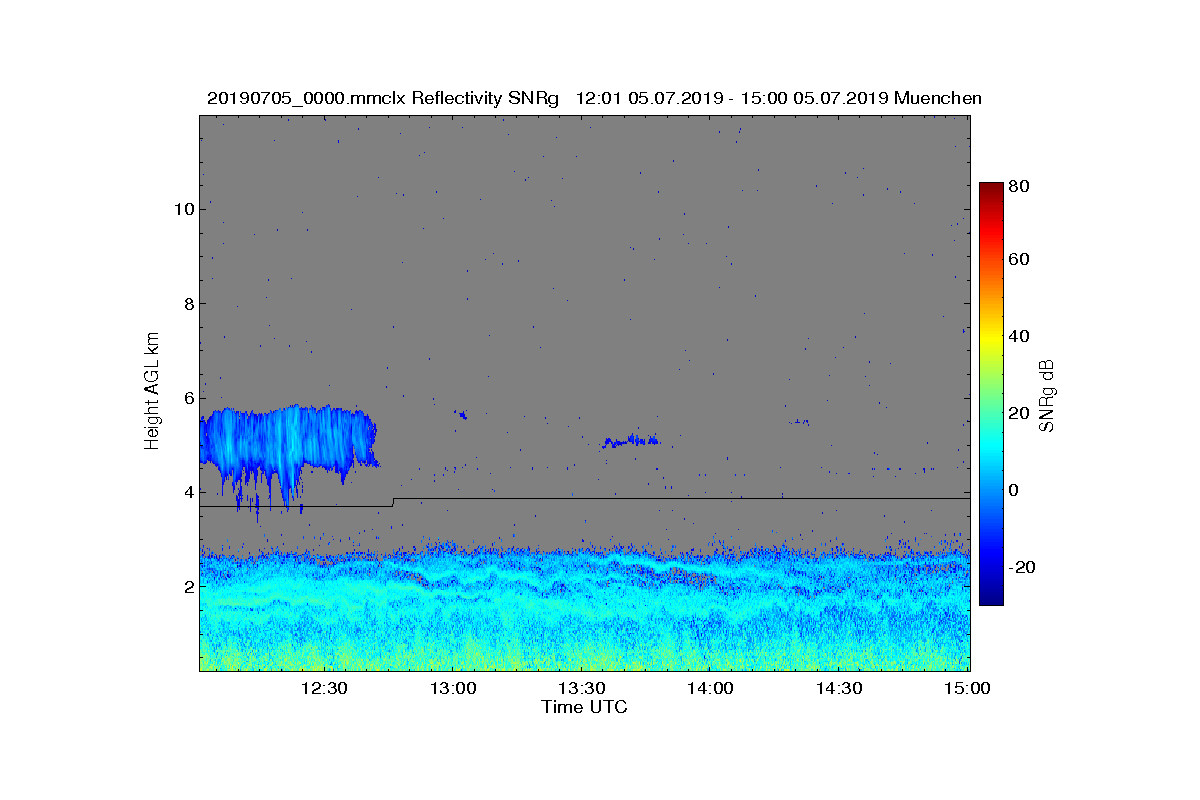
Task: Click the 13:00 time axis tick label
Action: click(453, 688)
